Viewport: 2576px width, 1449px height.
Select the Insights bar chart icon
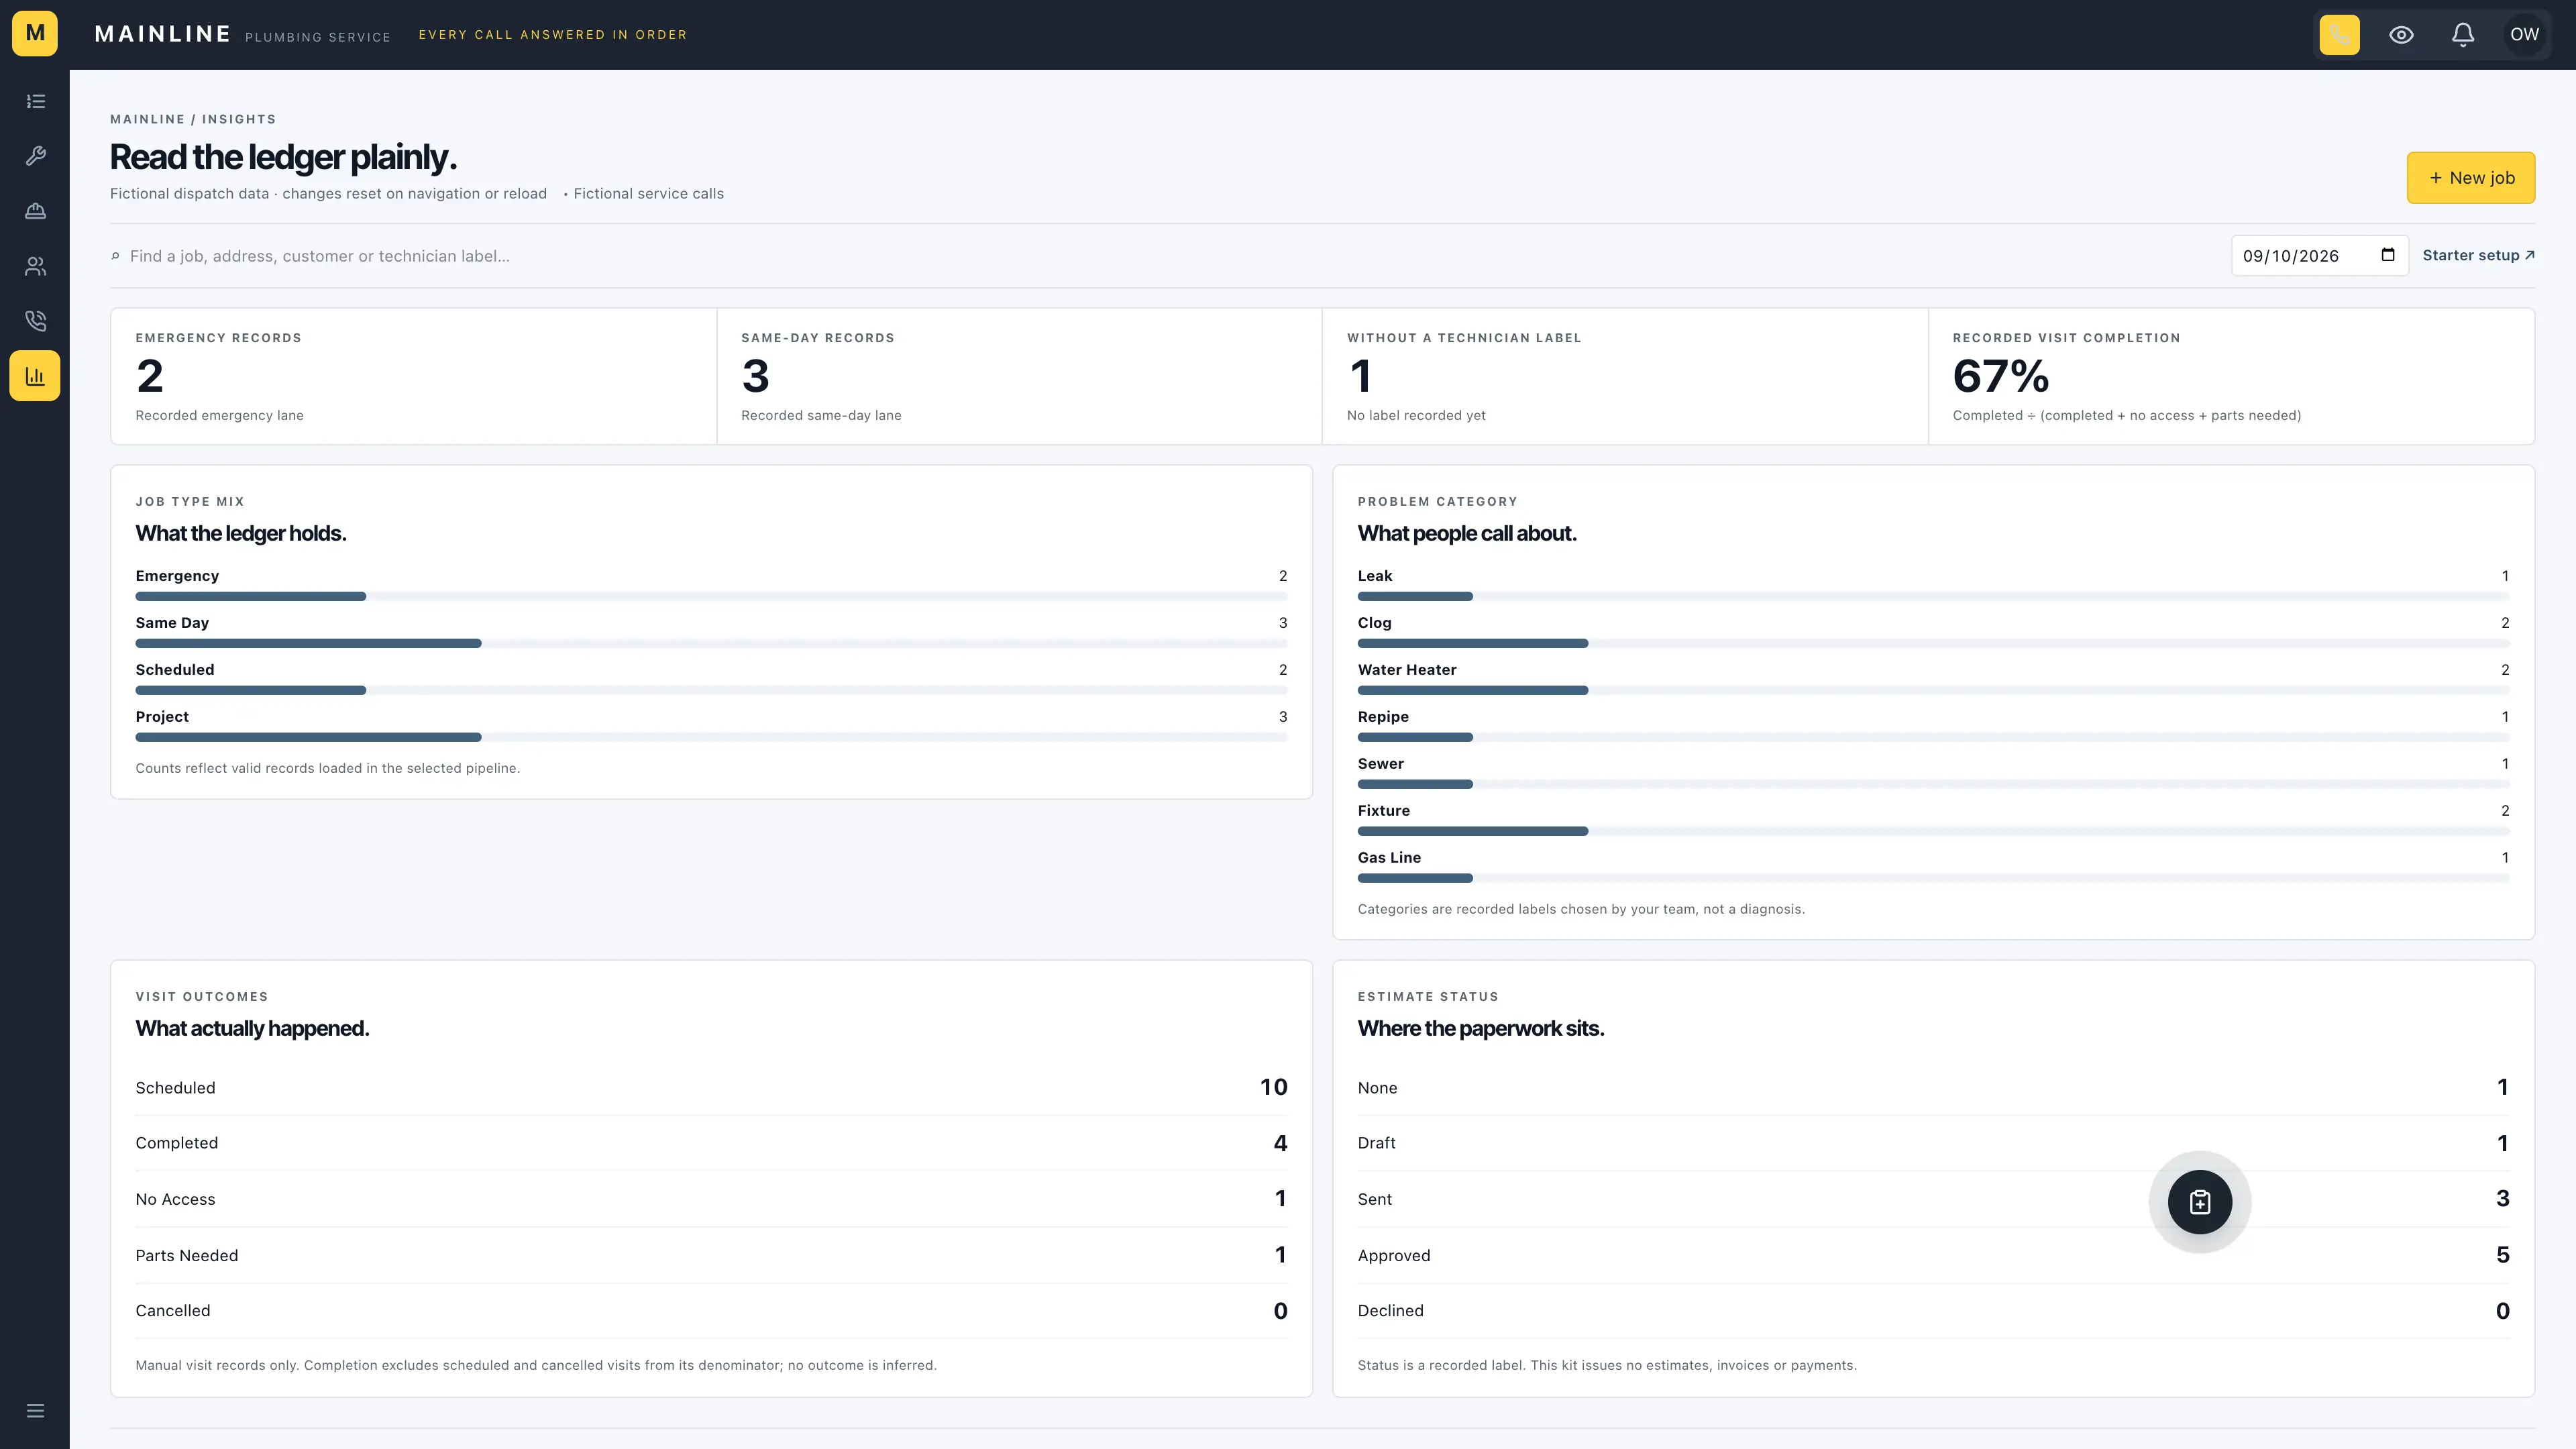[x=35, y=376]
